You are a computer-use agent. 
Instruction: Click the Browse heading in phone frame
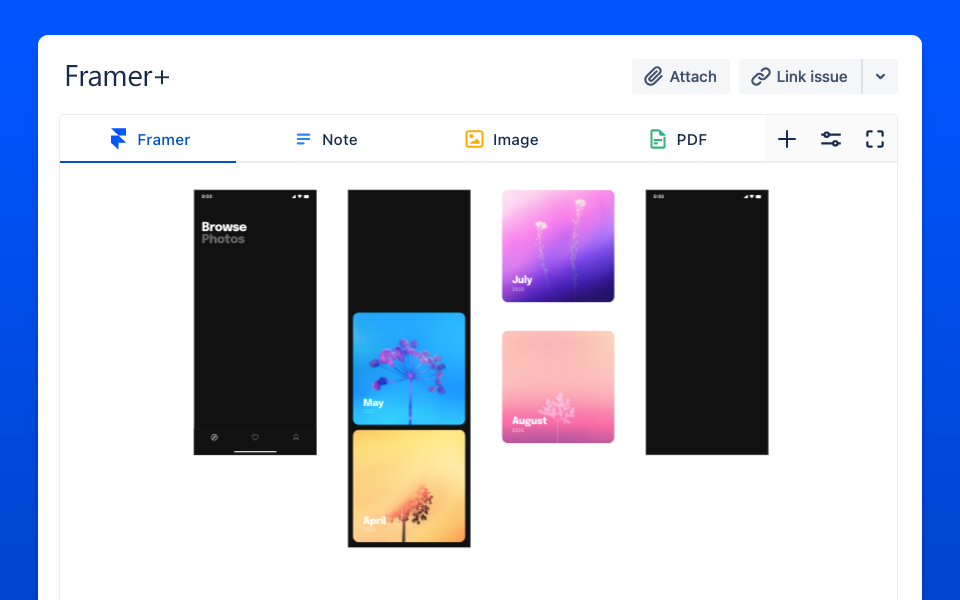[224, 227]
